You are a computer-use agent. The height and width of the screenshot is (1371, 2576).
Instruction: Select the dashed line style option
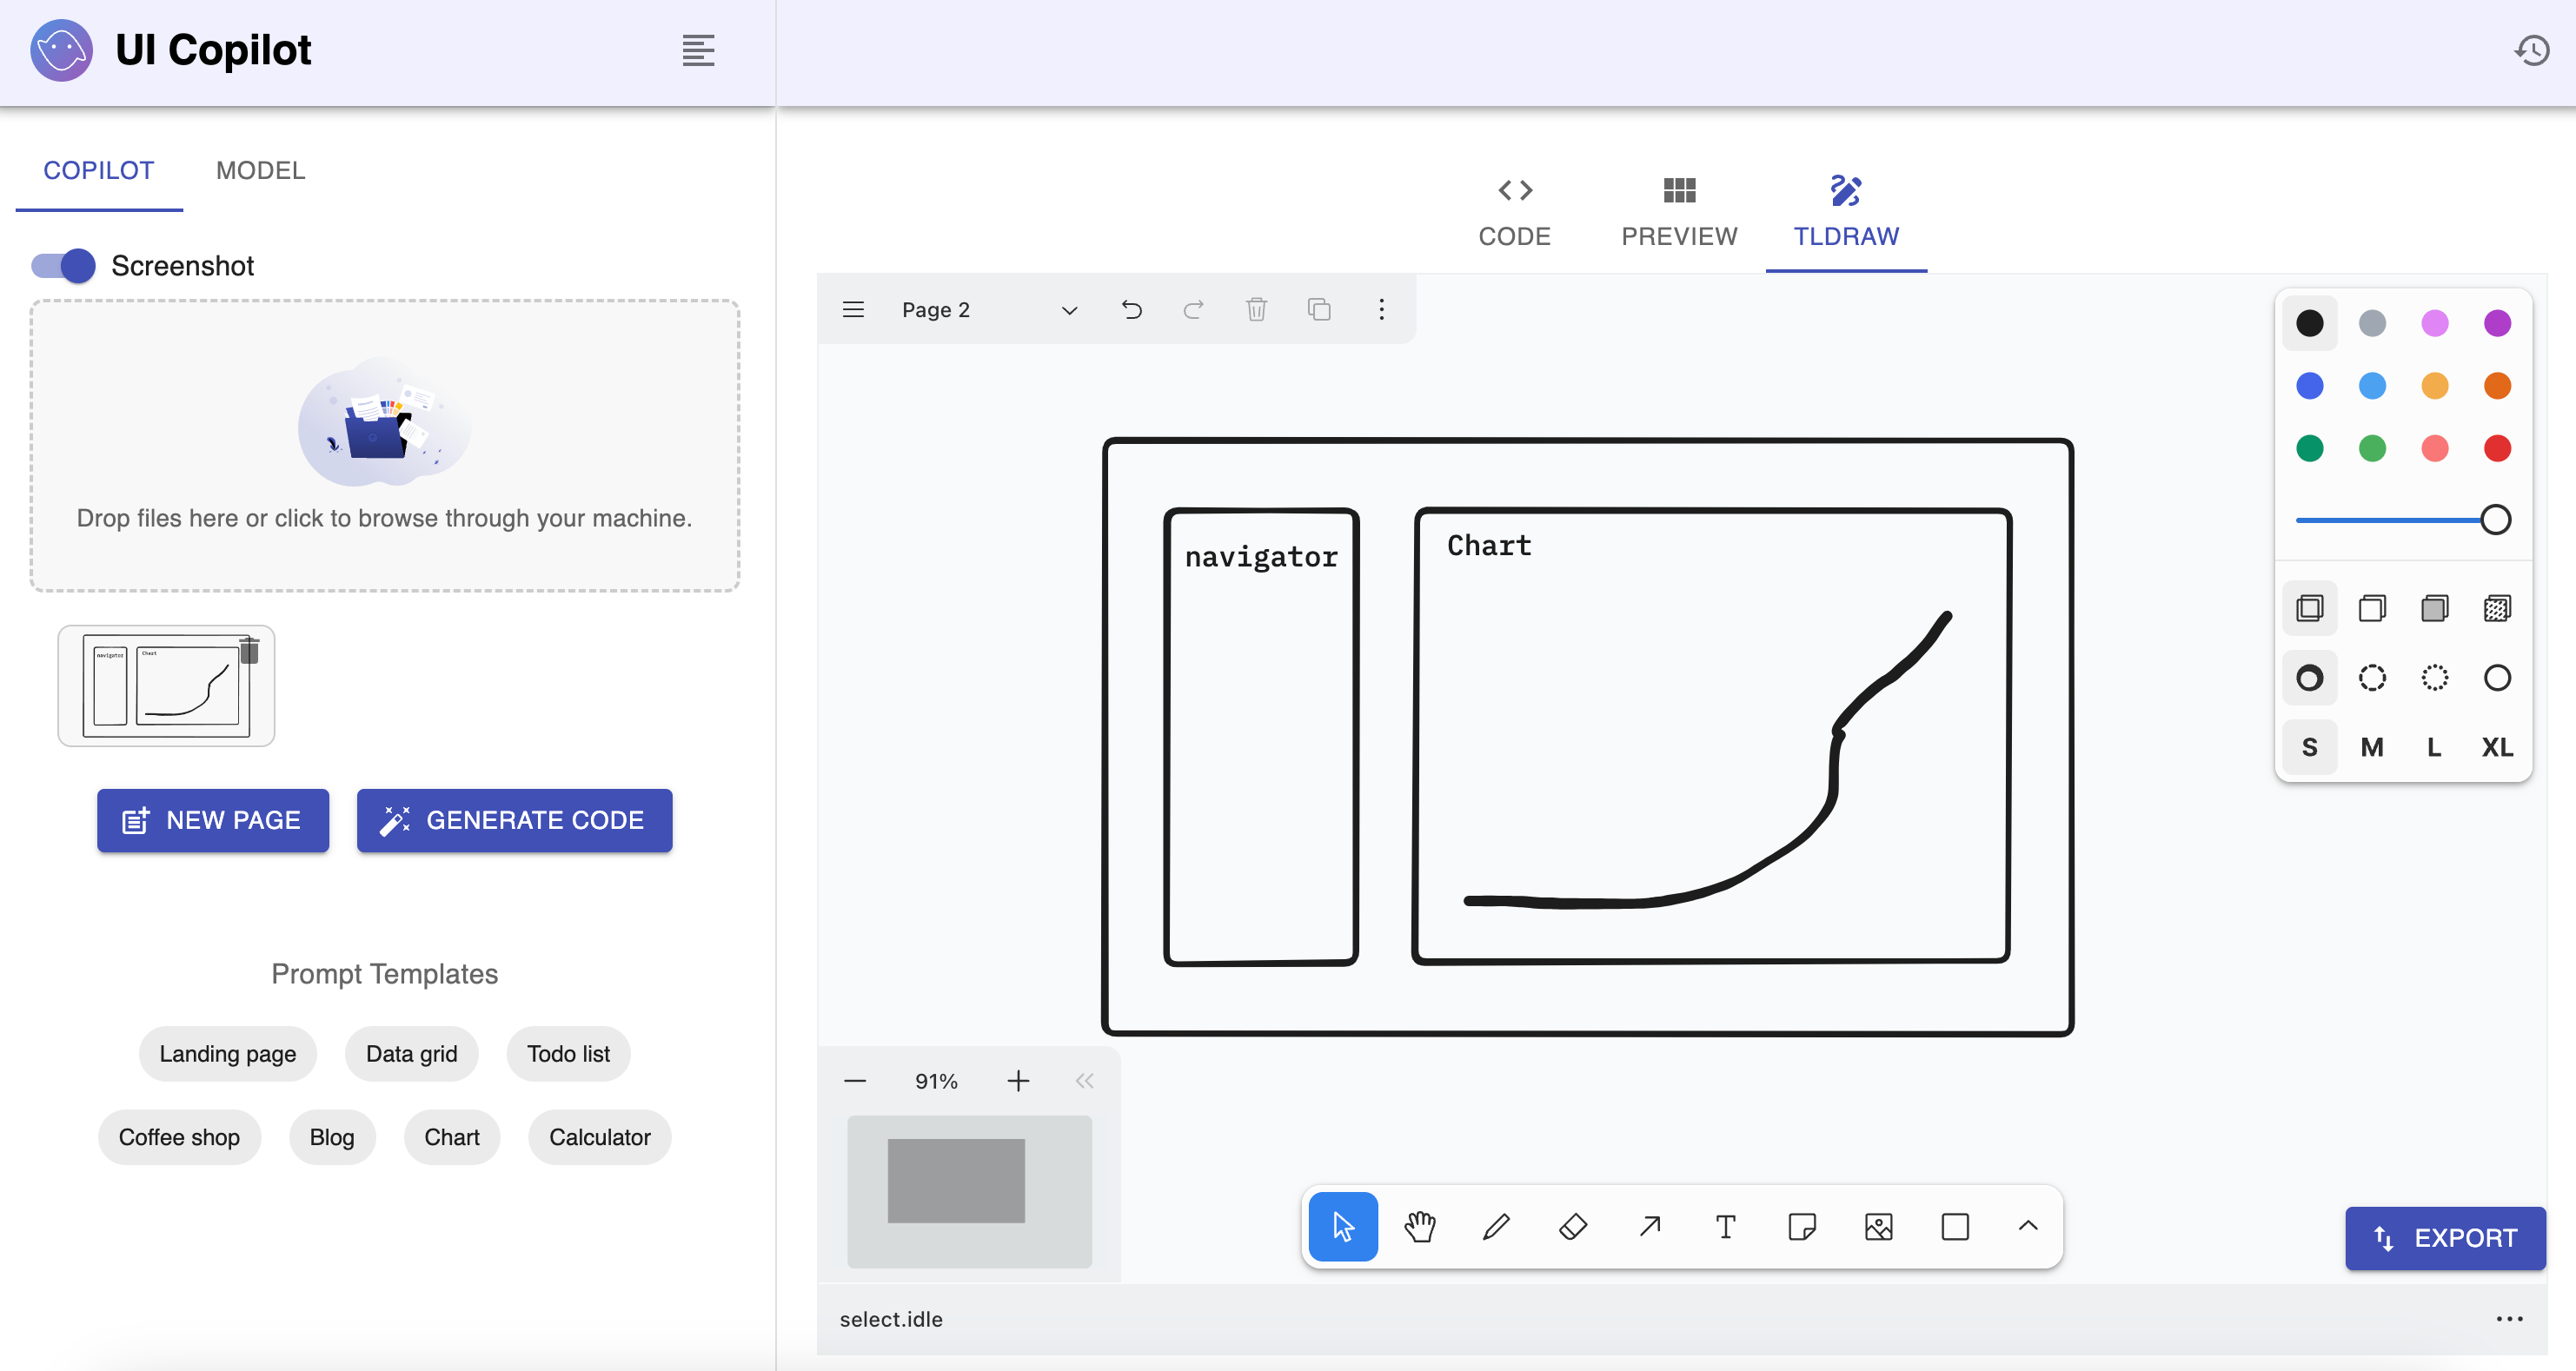pos(2372,678)
